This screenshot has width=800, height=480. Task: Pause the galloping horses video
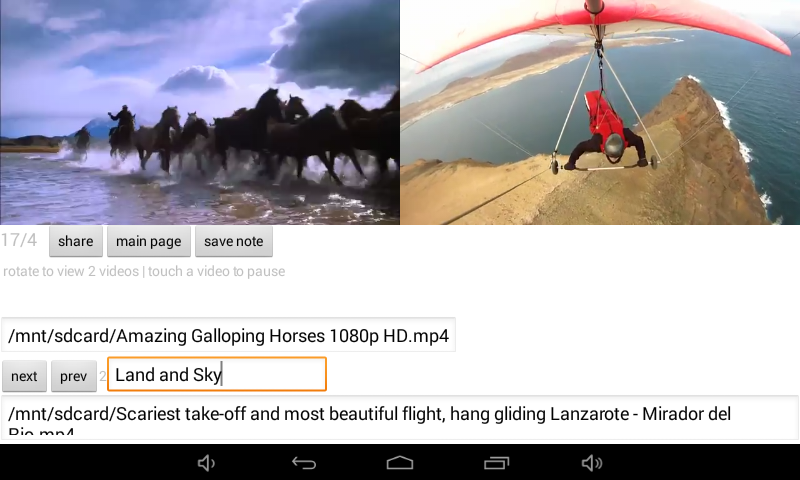tap(199, 112)
